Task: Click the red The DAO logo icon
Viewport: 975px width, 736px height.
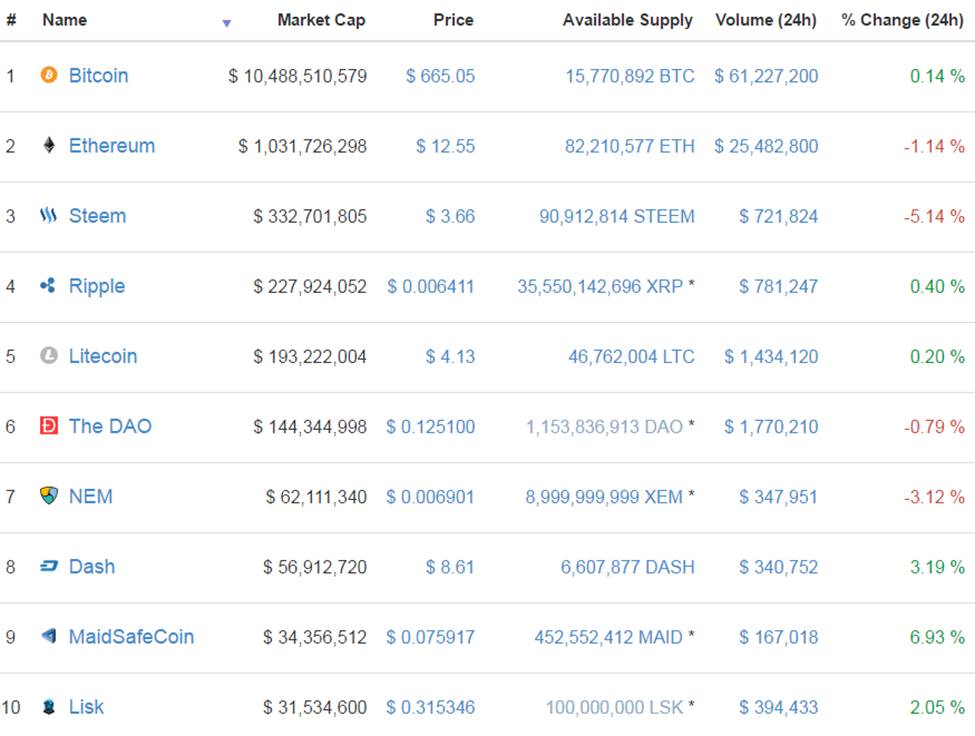Action: [49, 426]
